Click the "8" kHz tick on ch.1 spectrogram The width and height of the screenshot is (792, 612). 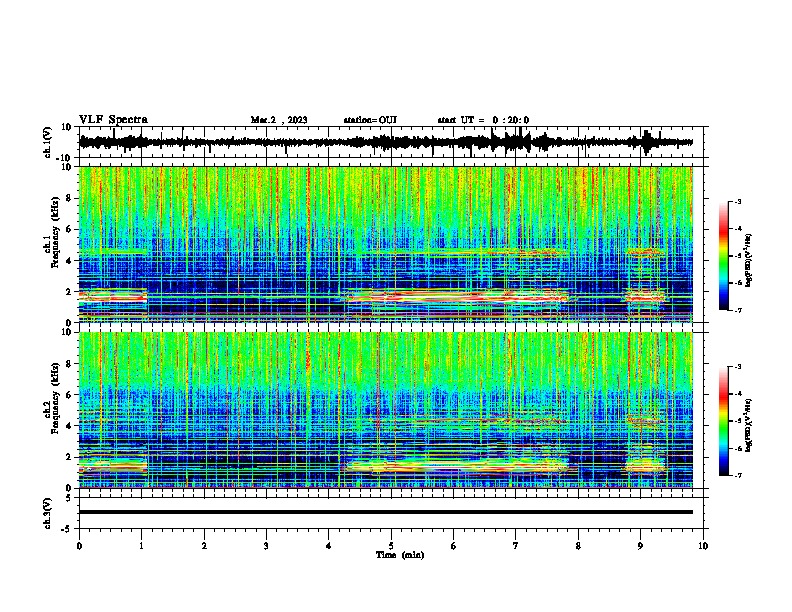(69, 198)
